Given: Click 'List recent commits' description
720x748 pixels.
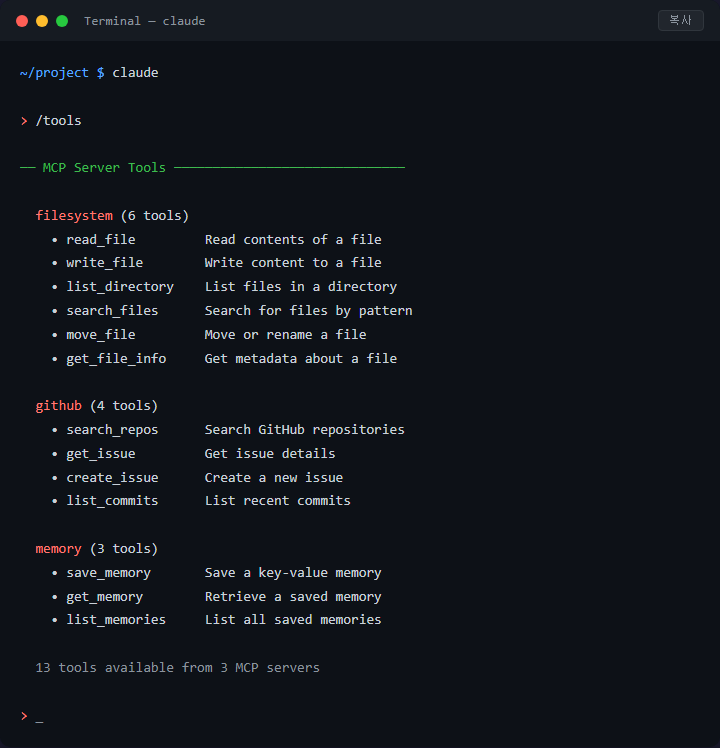Looking at the screenshot, I should tap(278, 501).
